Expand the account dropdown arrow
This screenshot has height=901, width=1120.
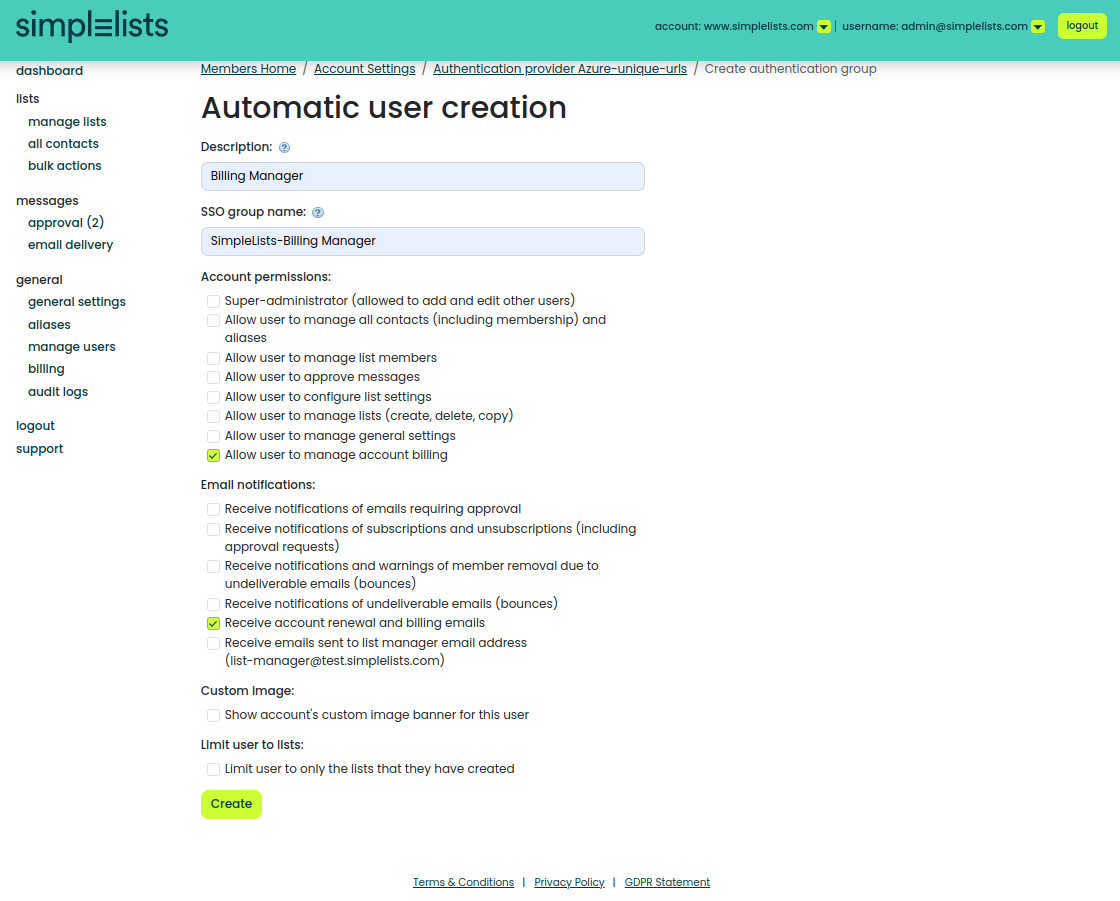[824, 26]
